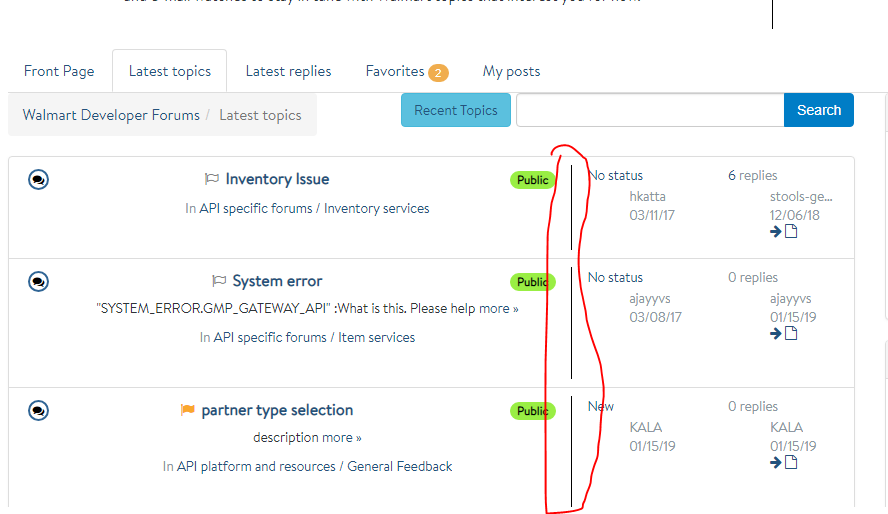Click '0 replies' in System error row
888x514 pixels.
(753, 277)
